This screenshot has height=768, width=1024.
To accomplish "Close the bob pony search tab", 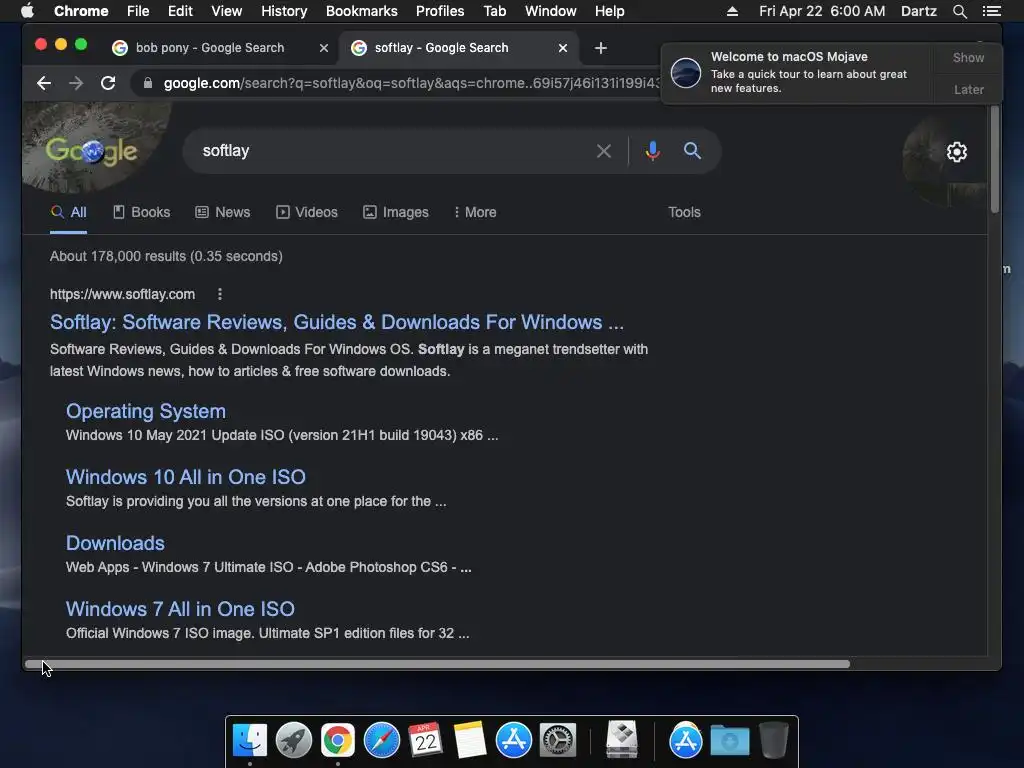I will click(323, 48).
